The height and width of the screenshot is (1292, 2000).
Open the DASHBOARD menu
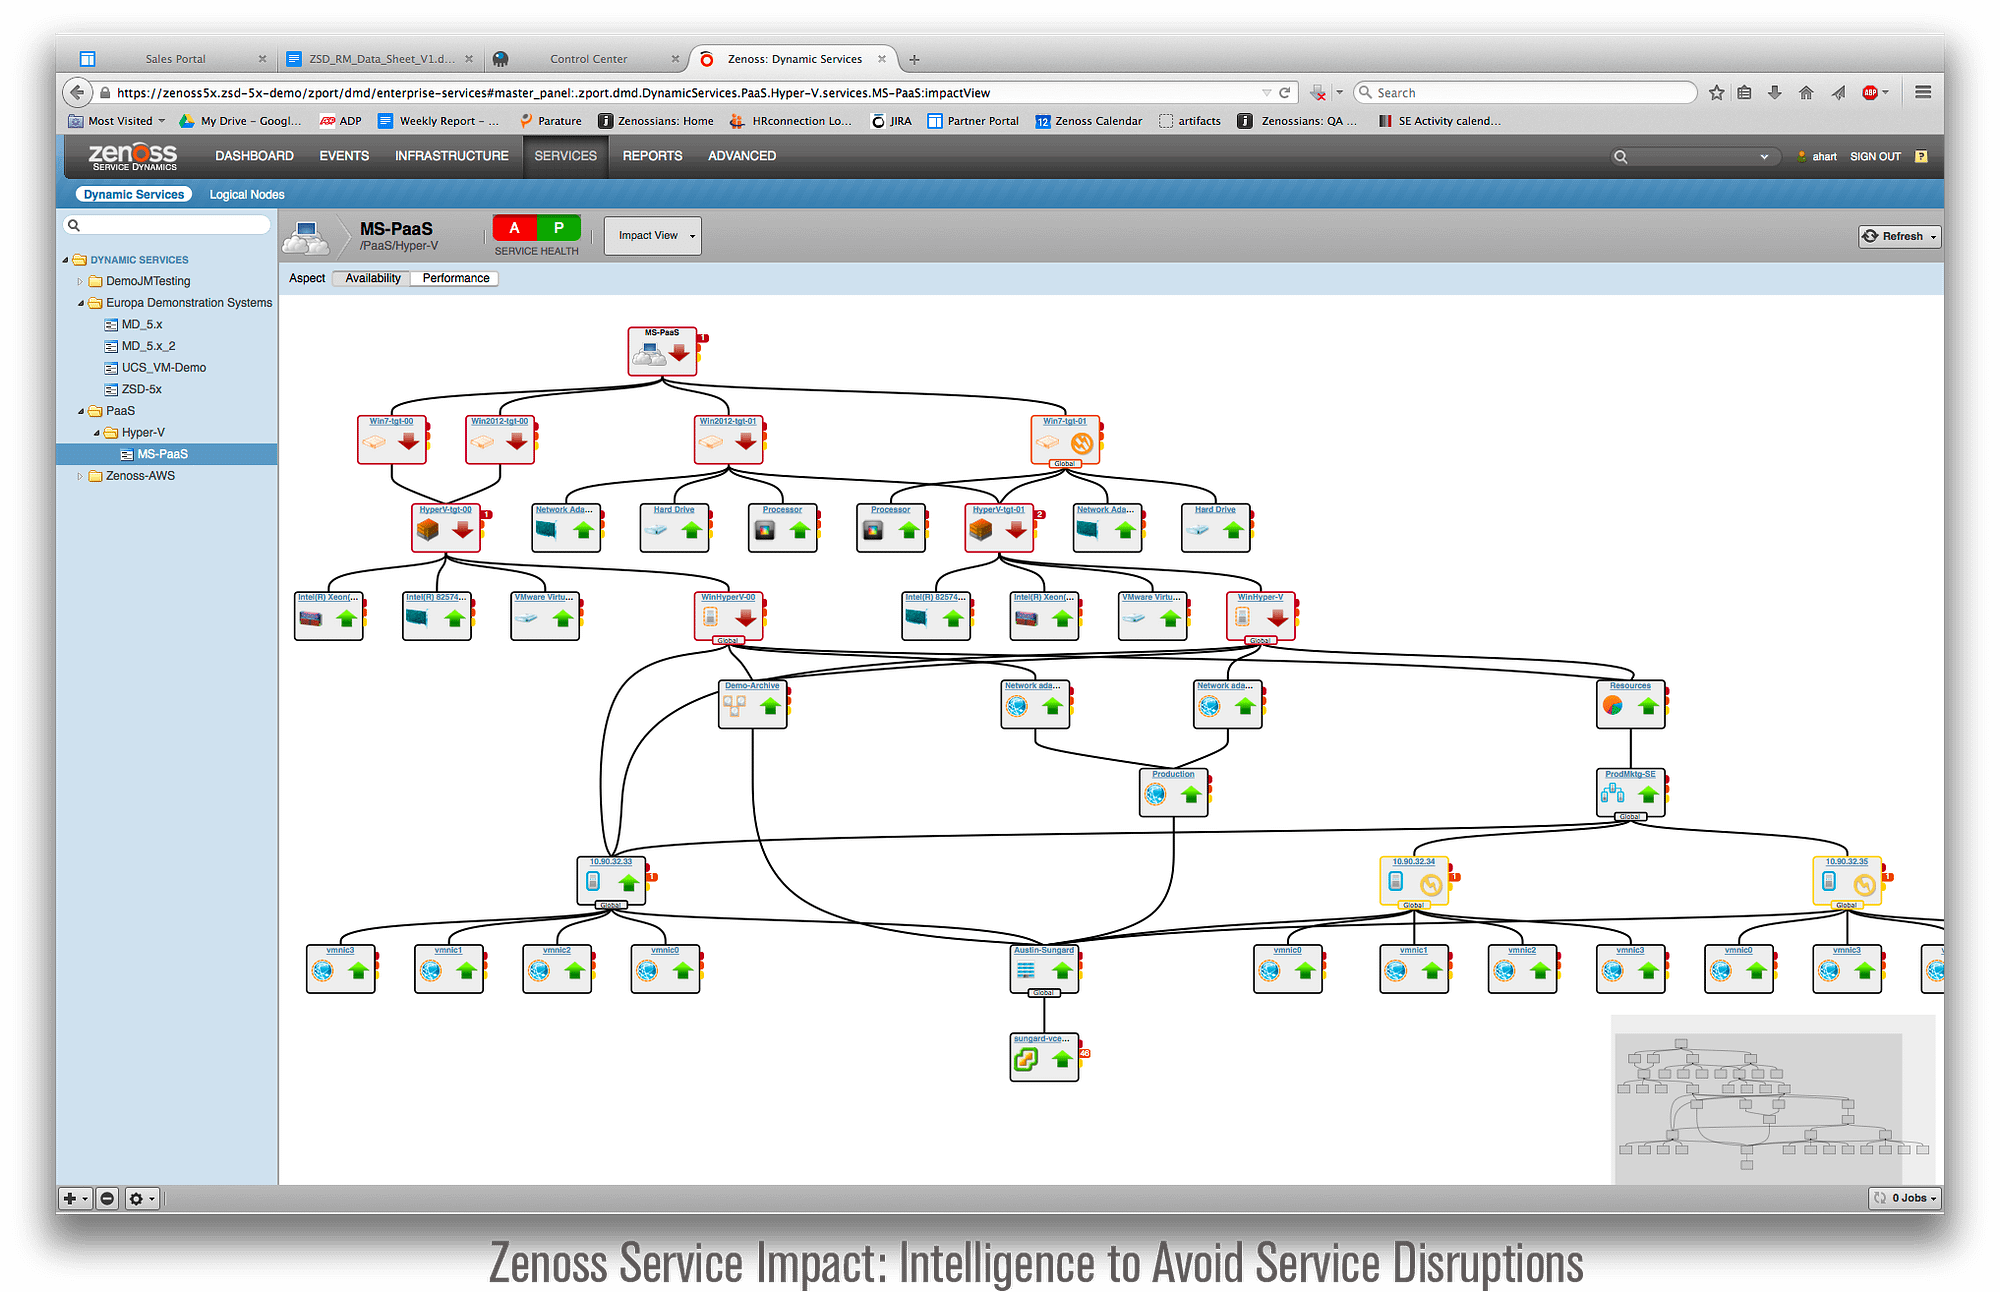click(254, 156)
